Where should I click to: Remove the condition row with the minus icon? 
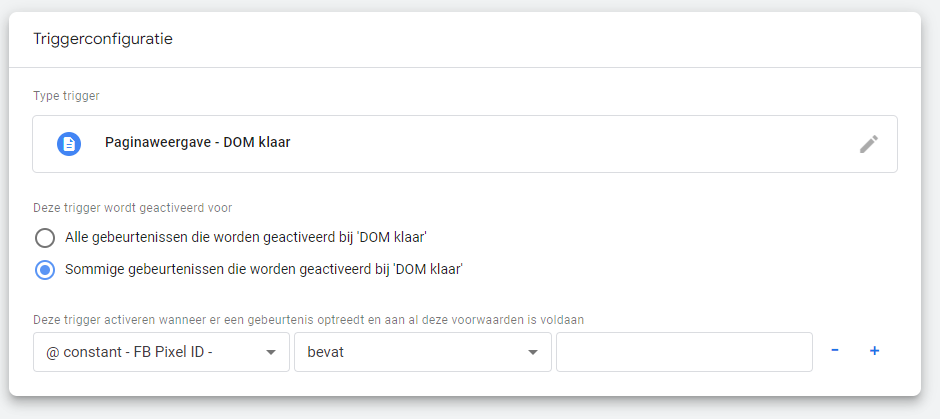click(x=835, y=351)
